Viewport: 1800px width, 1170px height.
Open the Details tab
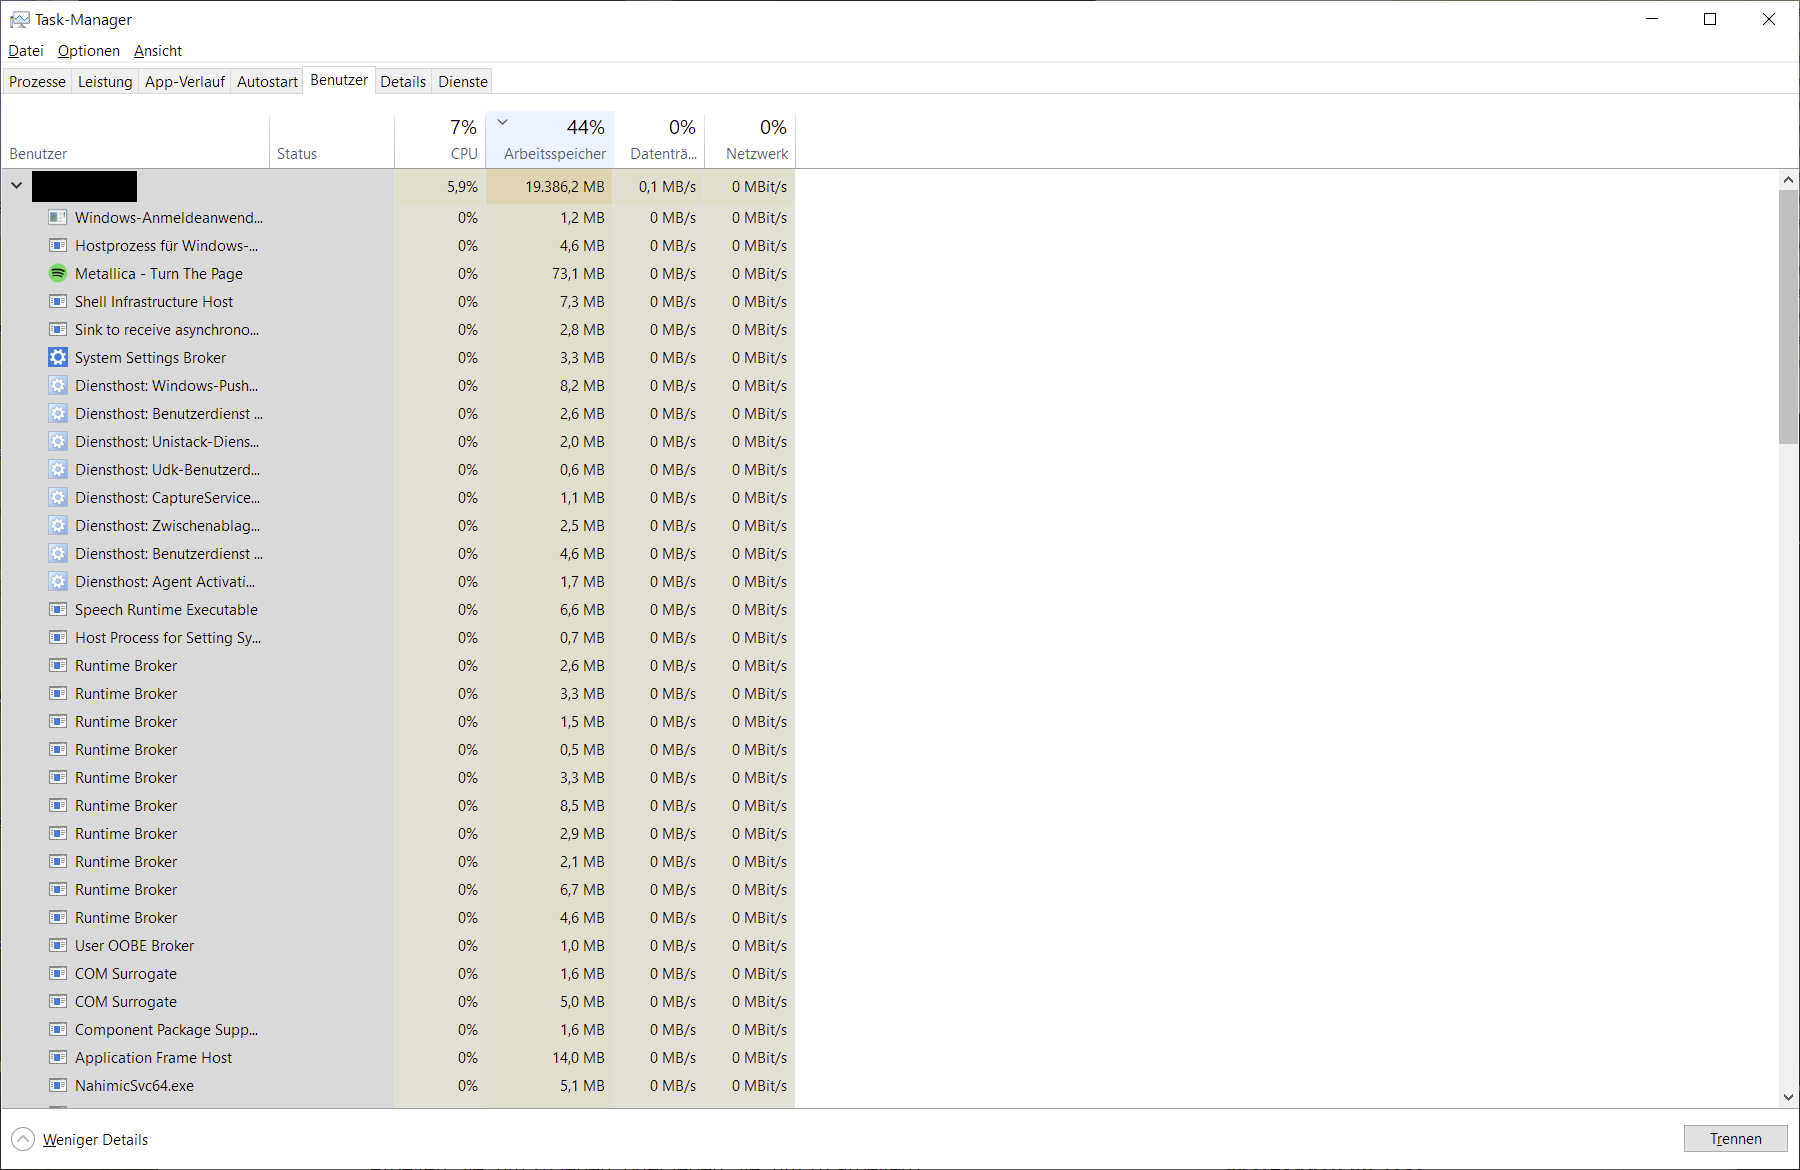(403, 82)
